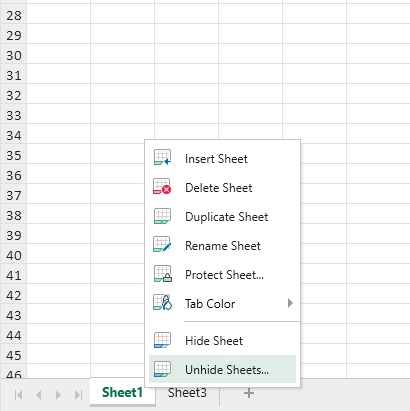The width and height of the screenshot is (410, 411).
Task: Jump to last sheet navigation arrow
Action: click(x=78, y=395)
